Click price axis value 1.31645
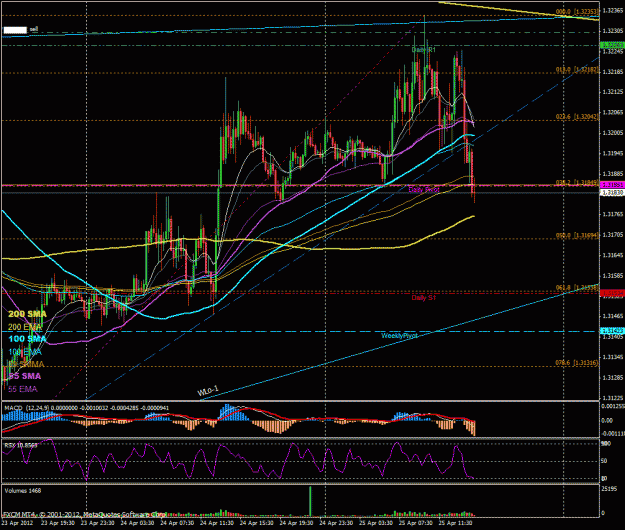Screen dimensions: 625x530 (613, 255)
